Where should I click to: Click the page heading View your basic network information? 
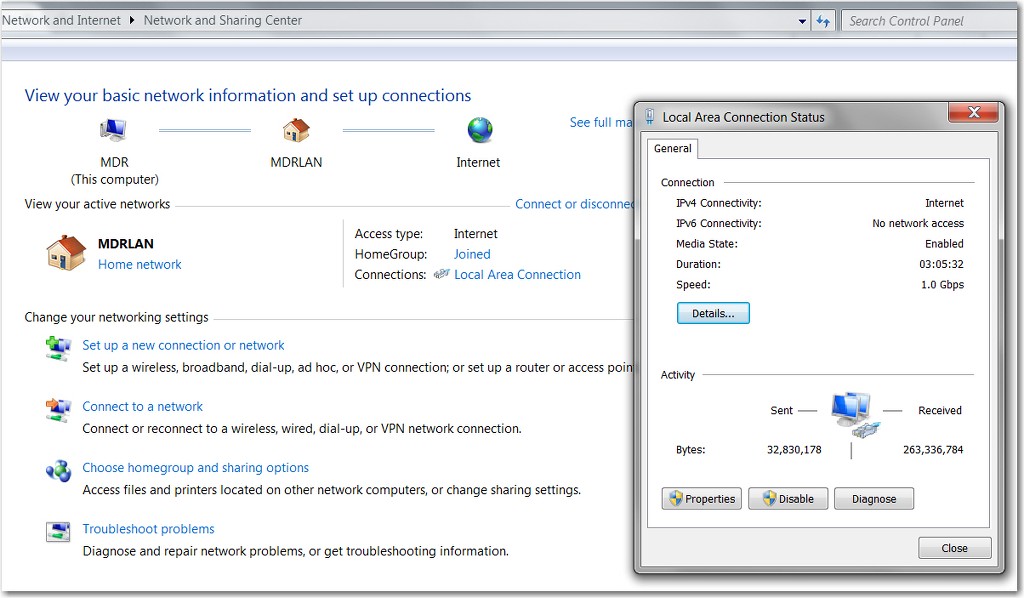pyautogui.click(x=248, y=95)
